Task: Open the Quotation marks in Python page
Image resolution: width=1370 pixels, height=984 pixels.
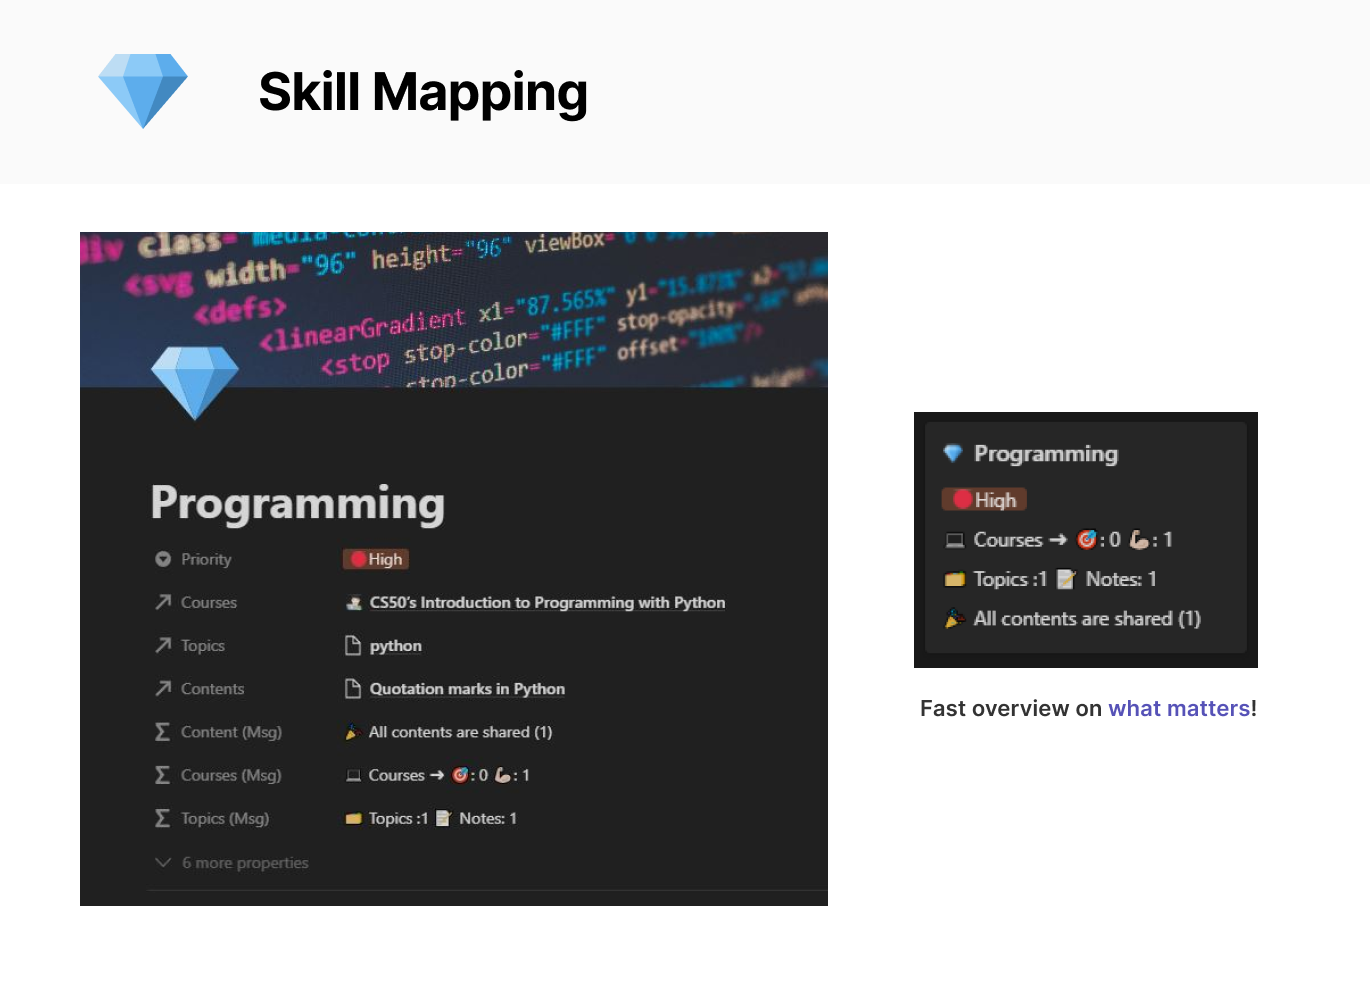Action: [467, 688]
